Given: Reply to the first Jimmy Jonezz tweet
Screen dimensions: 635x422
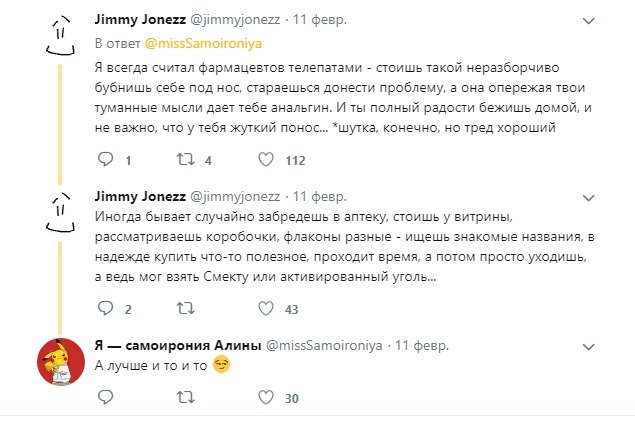Looking at the screenshot, I should (106, 160).
